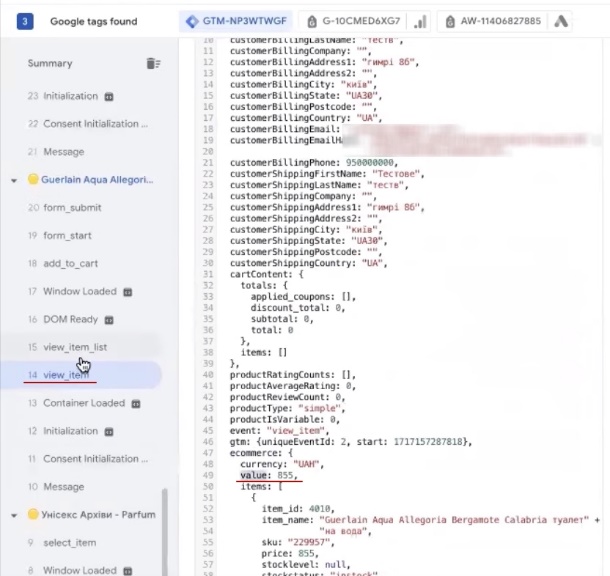The width and height of the screenshot is (610, 576).
Task: Click the bar chart icon in the tag bar
Action: point(420,21)
